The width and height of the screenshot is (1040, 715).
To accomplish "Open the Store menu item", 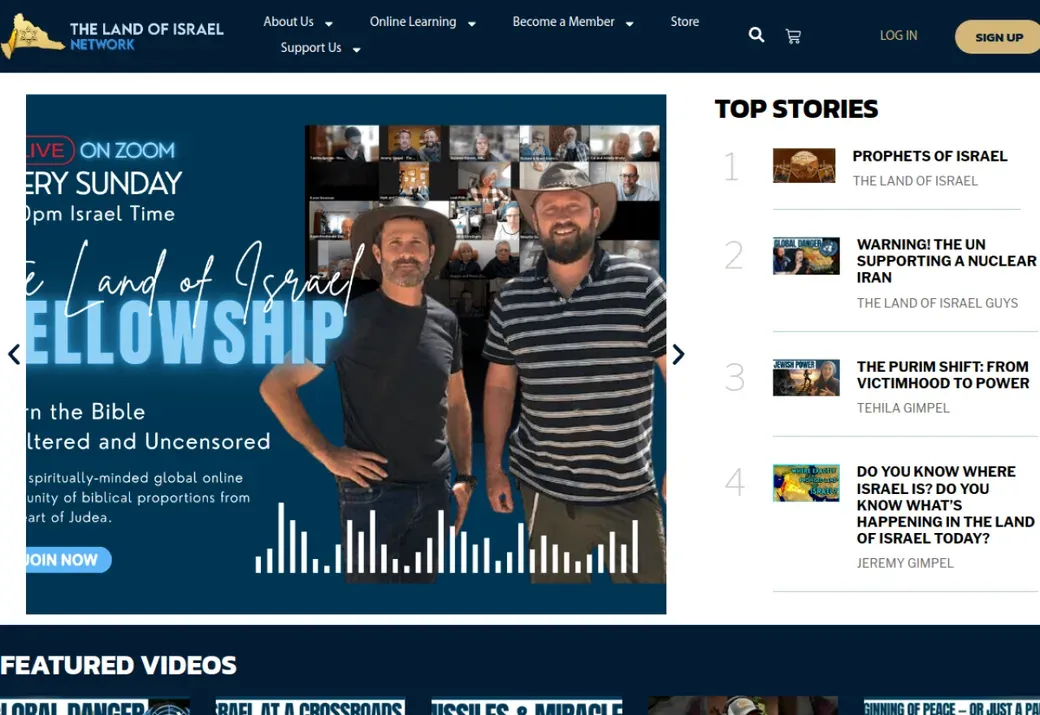I will [x=684, y=22].
